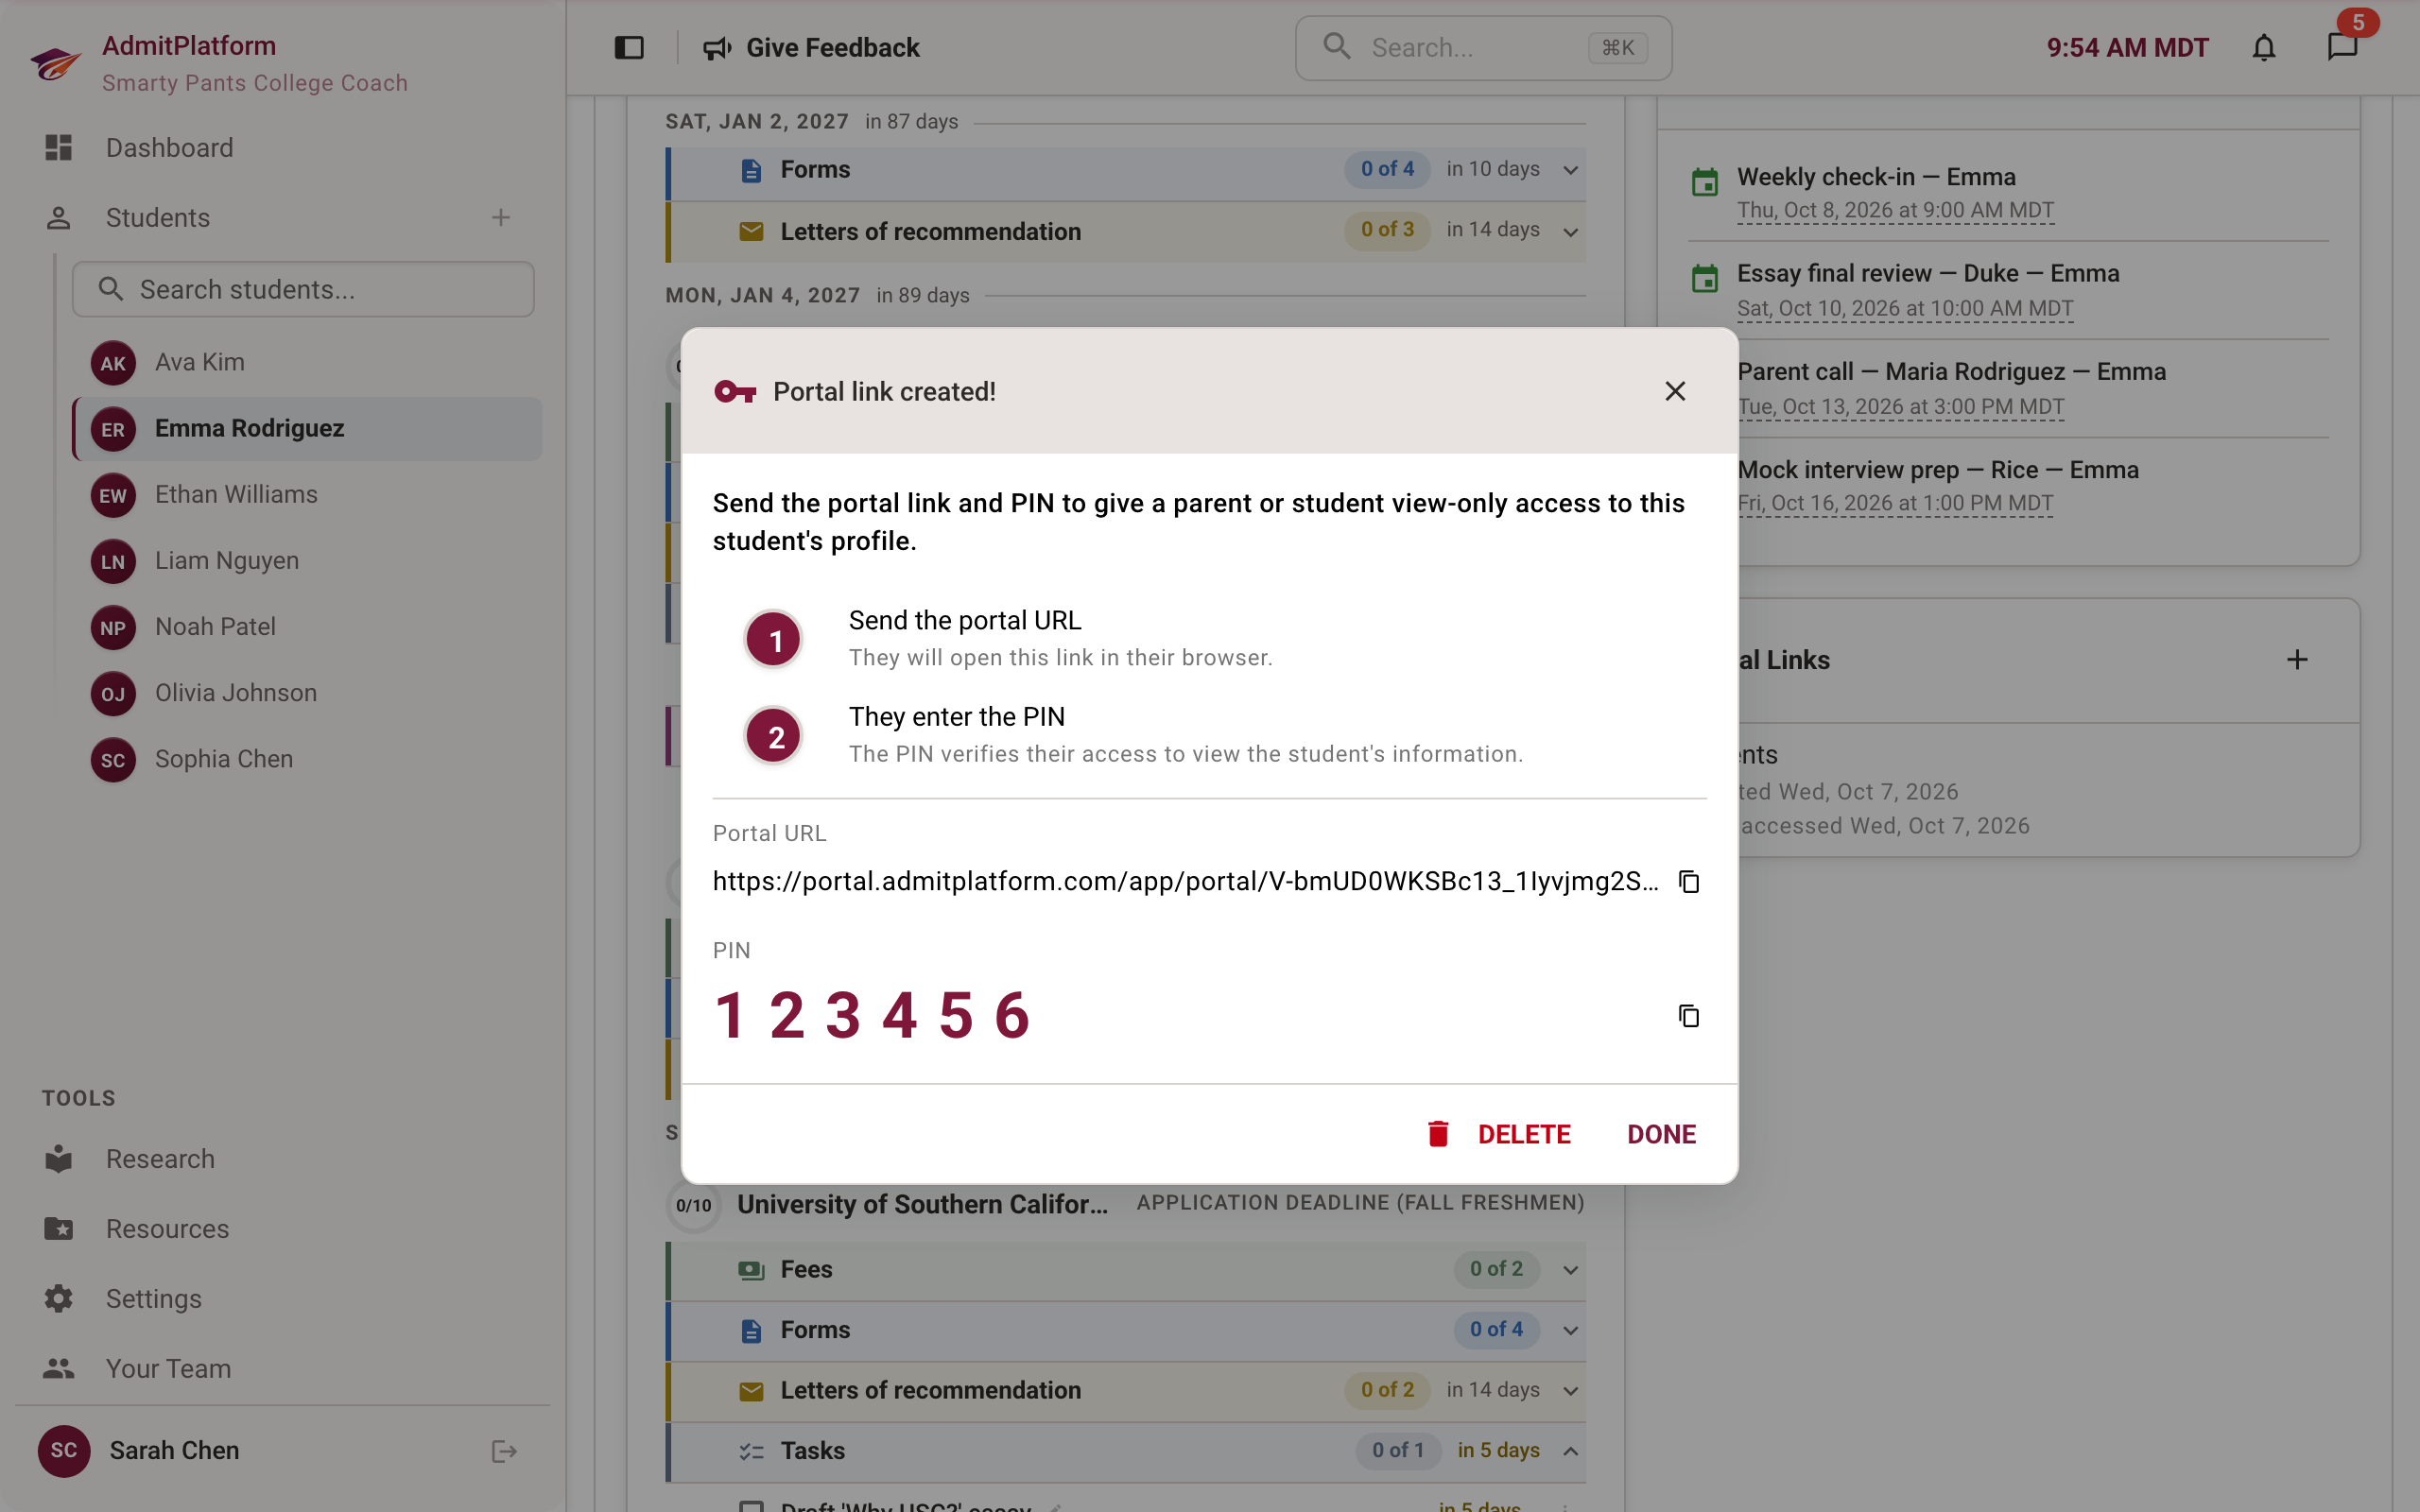Select student Ethan Williams
The height and width of the screenshot is (1512, 2420).
pos(306,494)
